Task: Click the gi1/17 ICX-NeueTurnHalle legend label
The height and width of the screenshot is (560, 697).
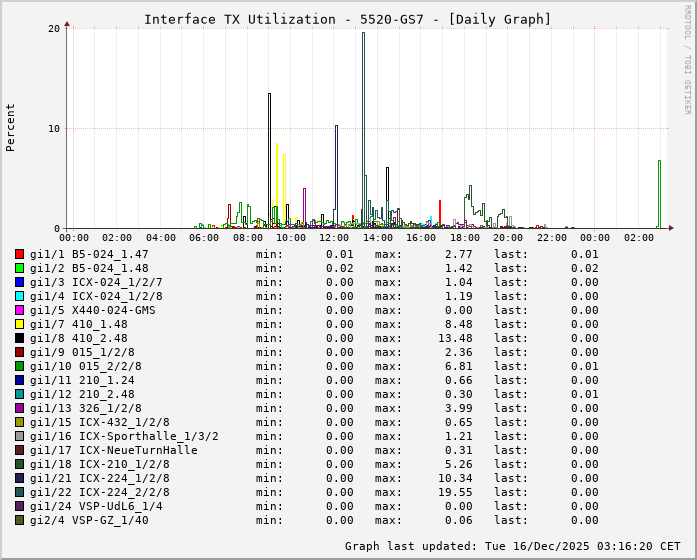Action: click(x=113, y=450)
